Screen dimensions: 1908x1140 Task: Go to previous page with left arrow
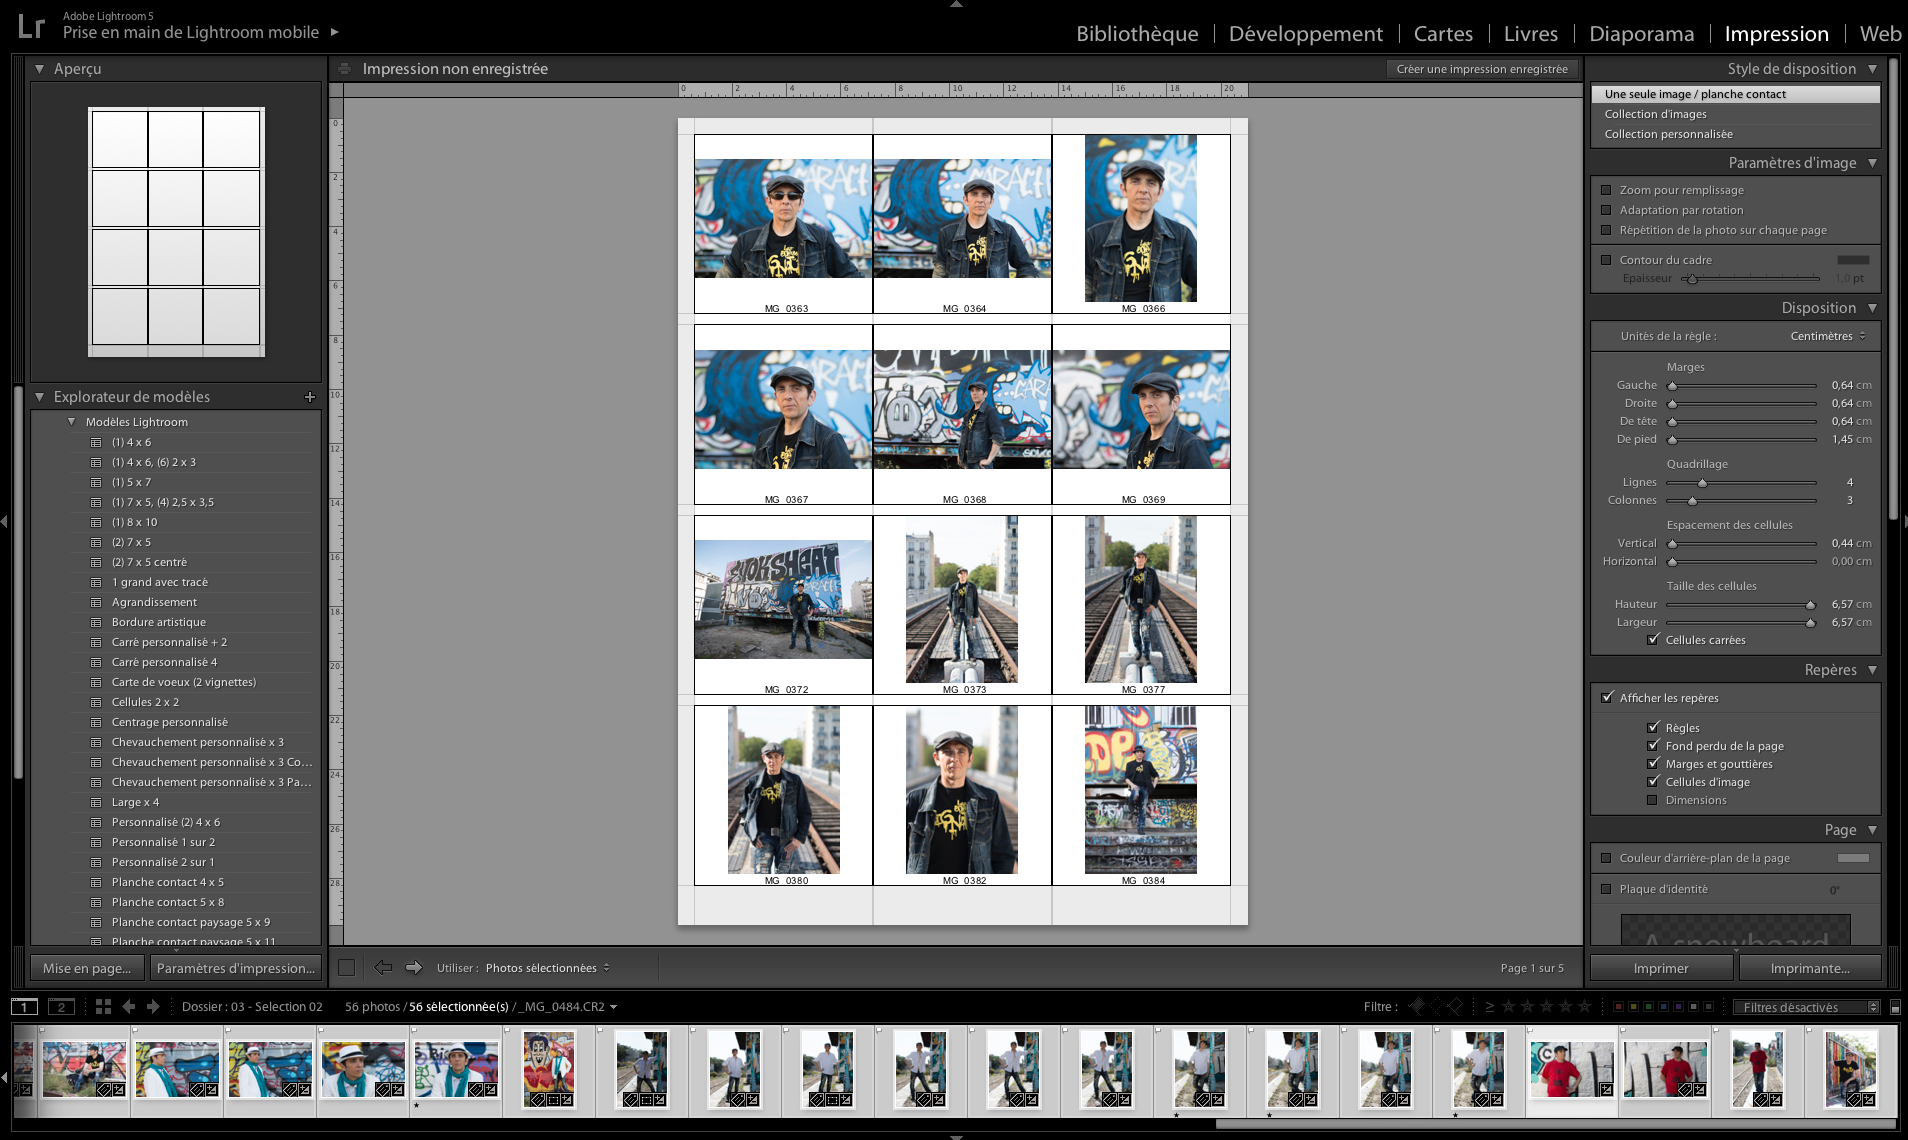click(383, 967)
